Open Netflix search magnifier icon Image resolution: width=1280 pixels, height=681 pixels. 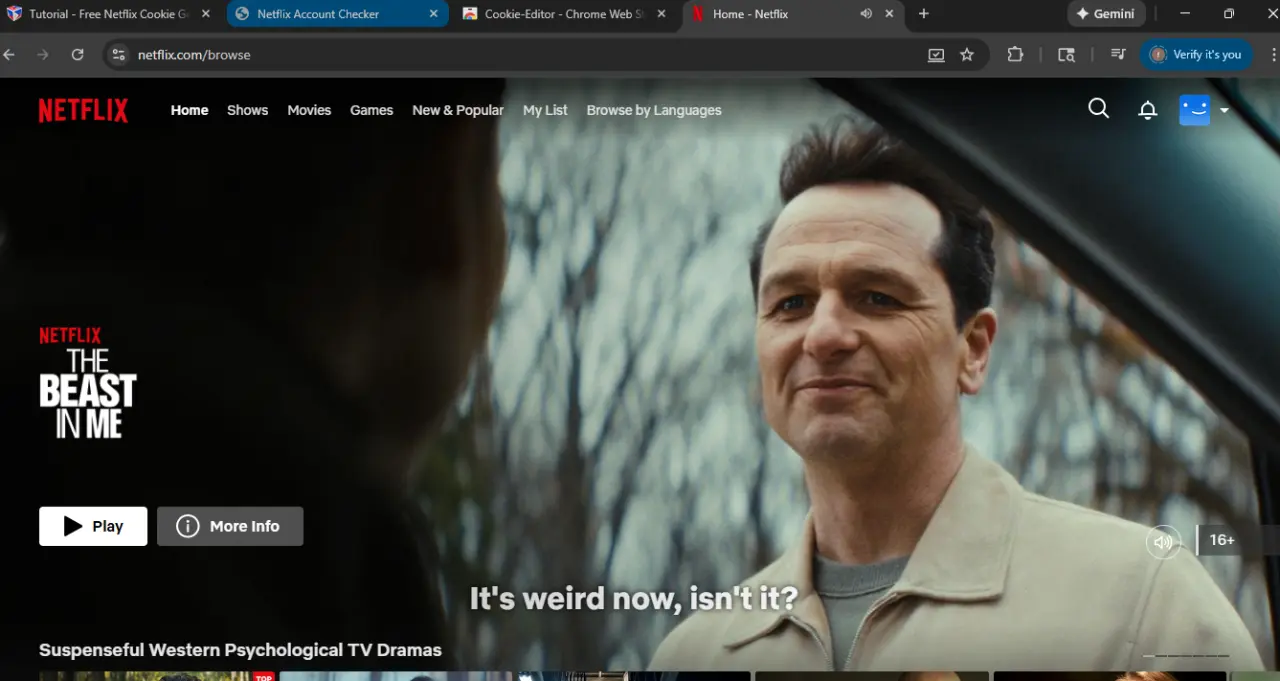click(1098, 109)
